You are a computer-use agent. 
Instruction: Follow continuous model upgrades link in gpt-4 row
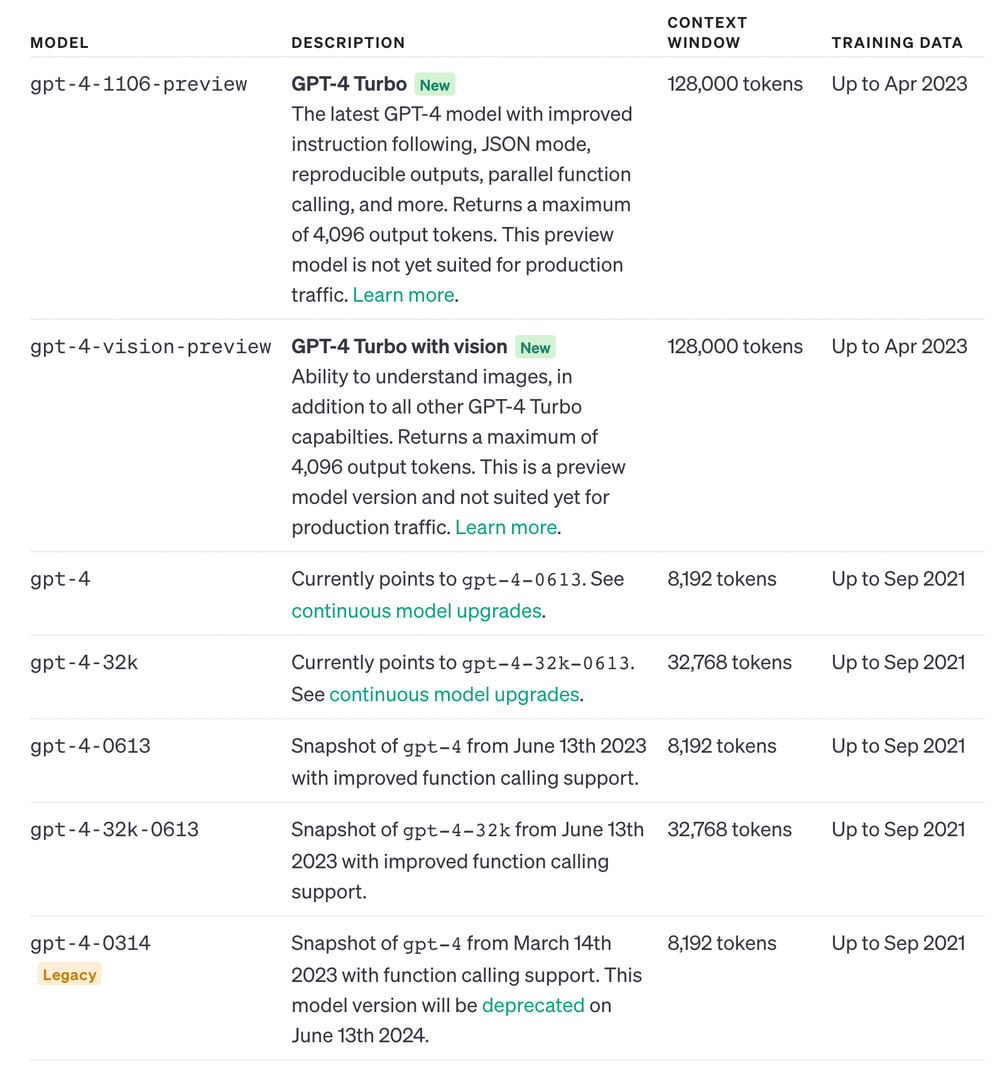click(416, 611)
